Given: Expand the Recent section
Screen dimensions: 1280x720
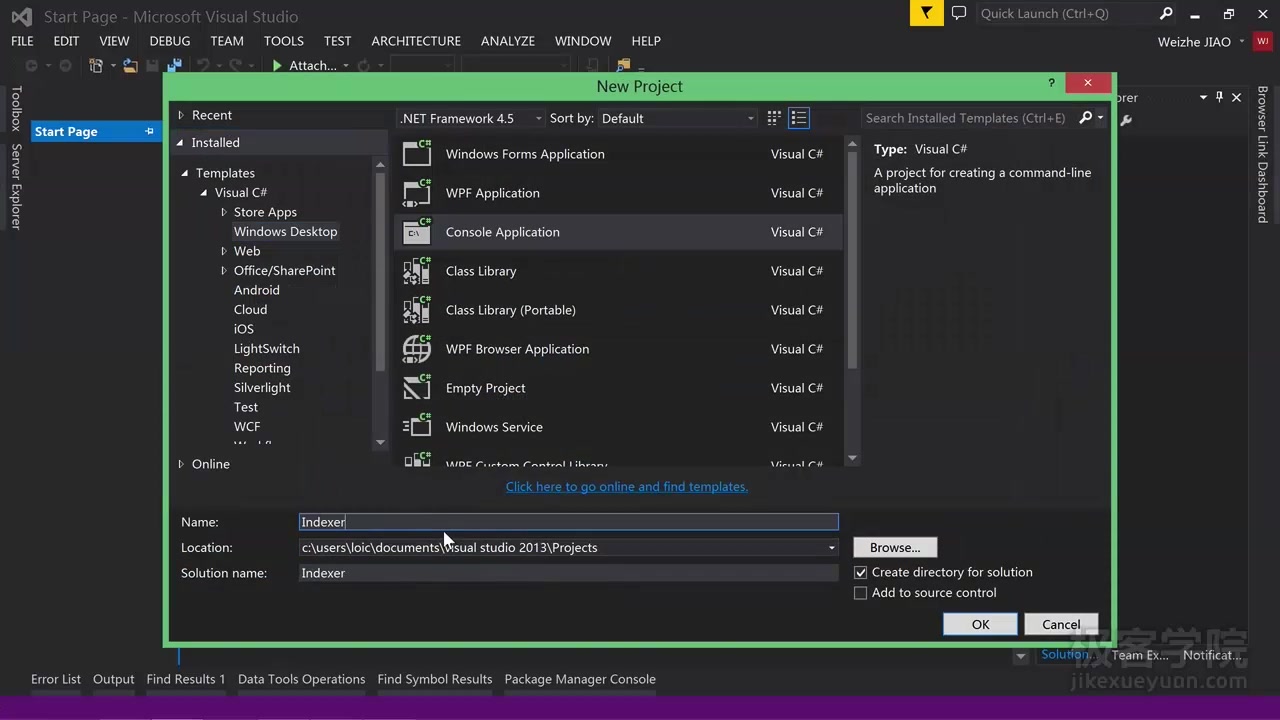Looking at the screenshot, I should click(x=181, y=115).
